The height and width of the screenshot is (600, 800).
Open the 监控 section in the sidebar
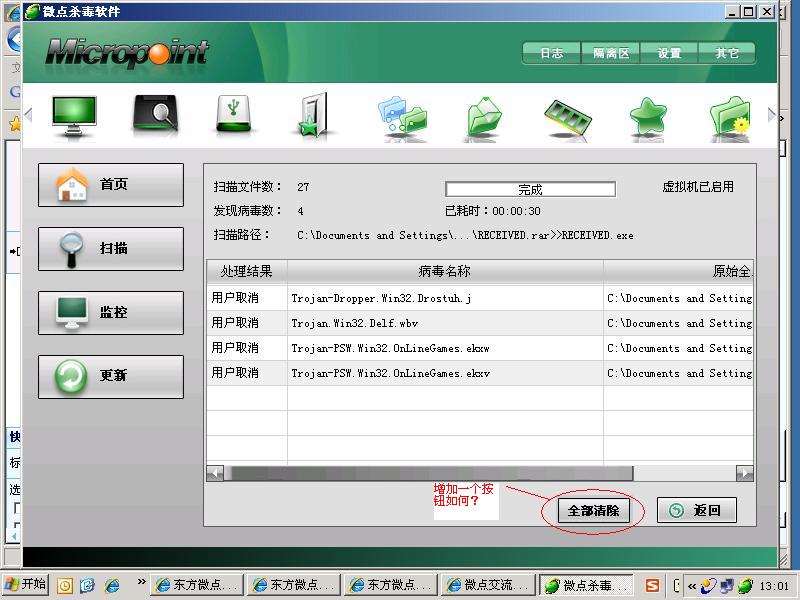coord(111,313)
